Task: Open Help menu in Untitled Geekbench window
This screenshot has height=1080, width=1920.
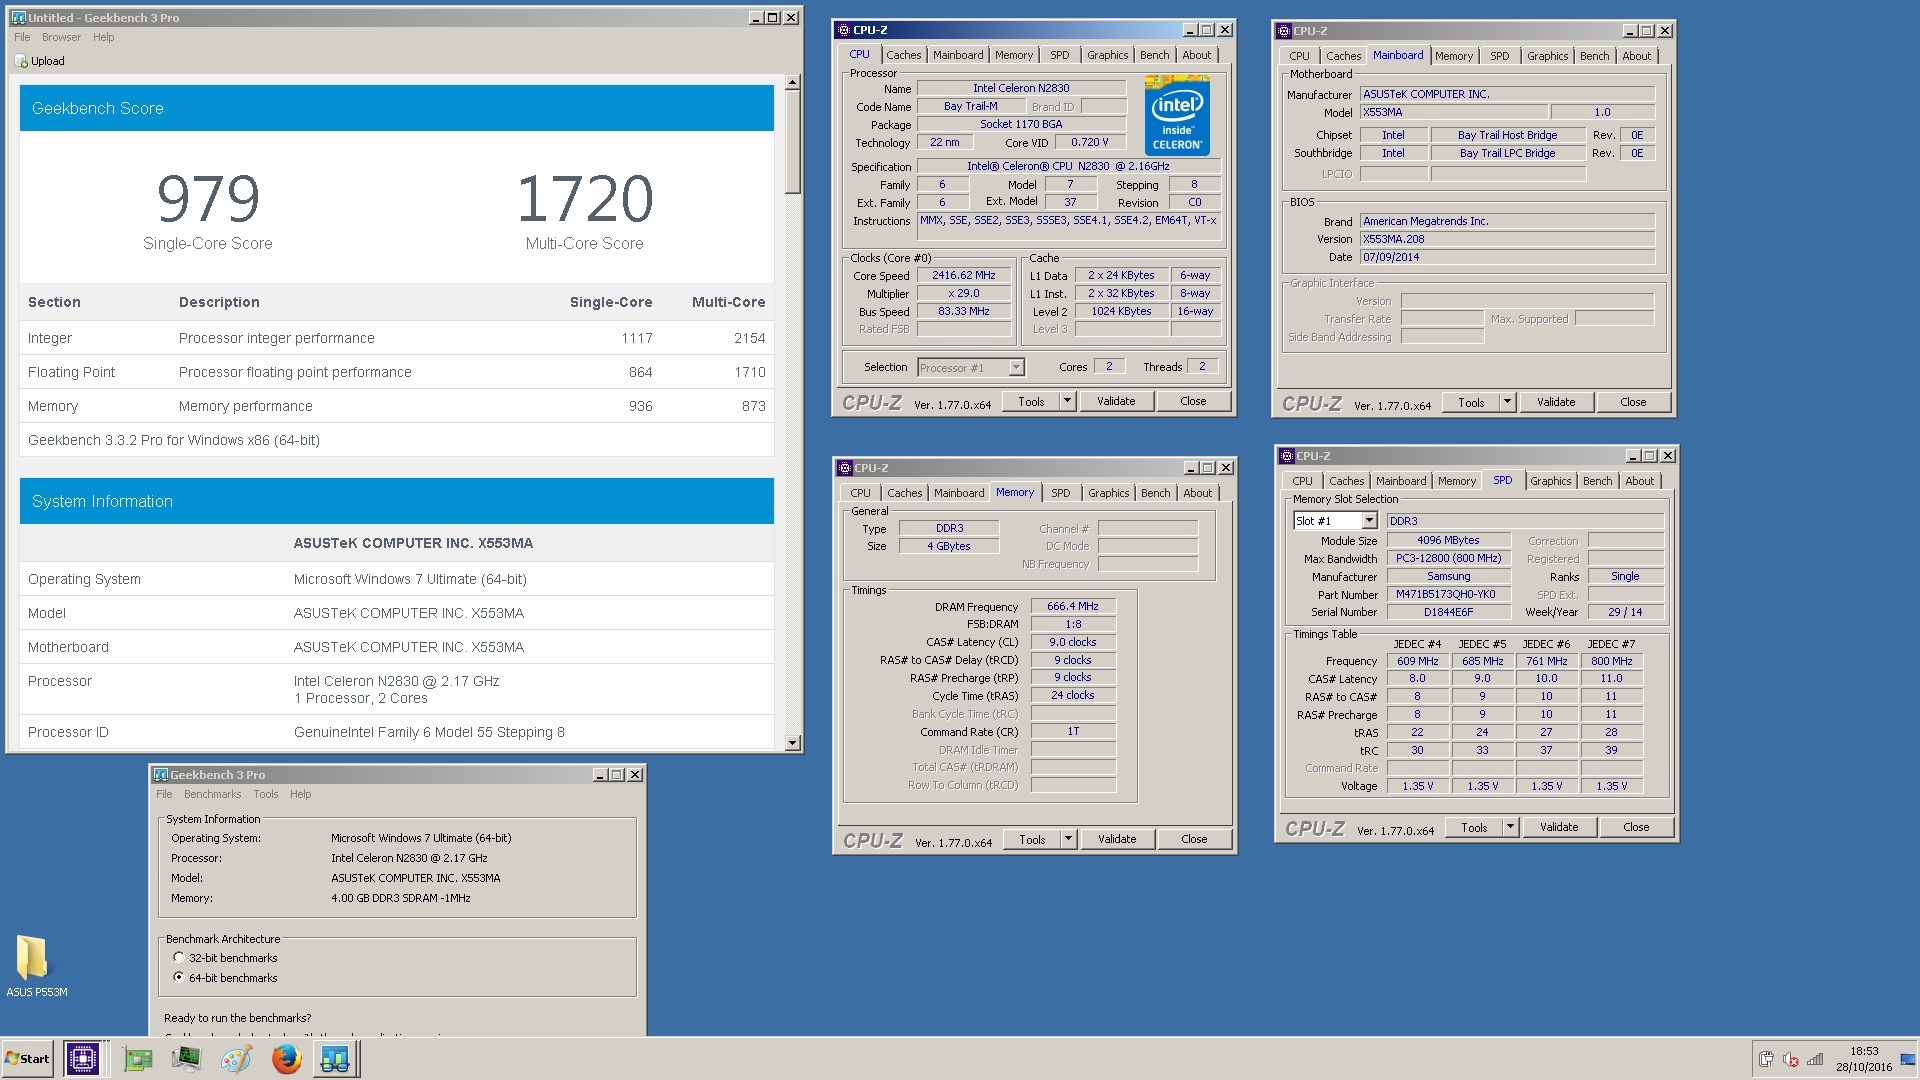Action: (103, 37)
